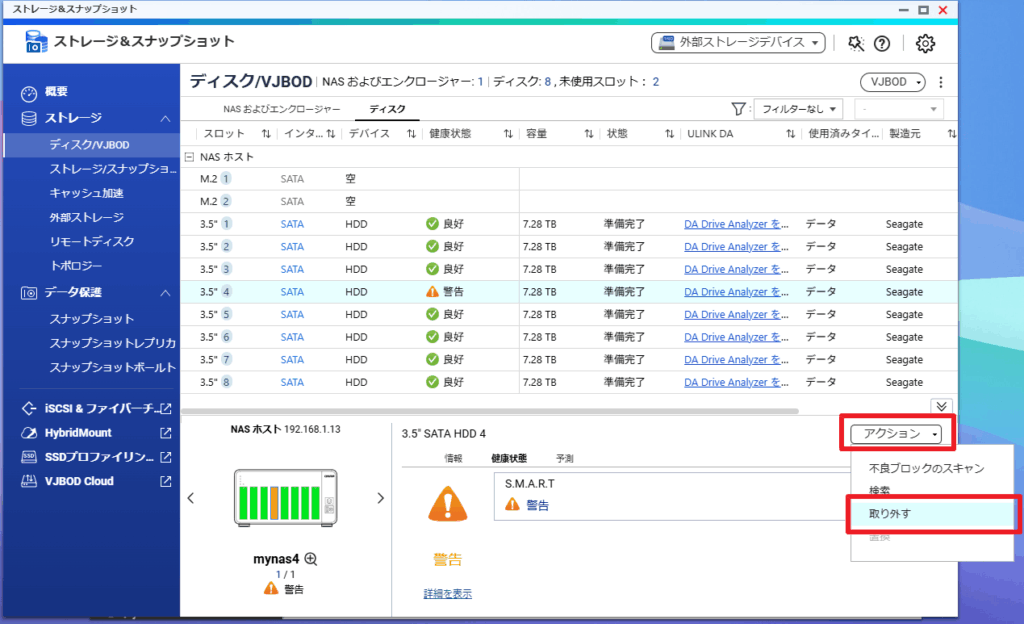
Task: Open SSD profiling external link icon
Action: coord(166,457)
